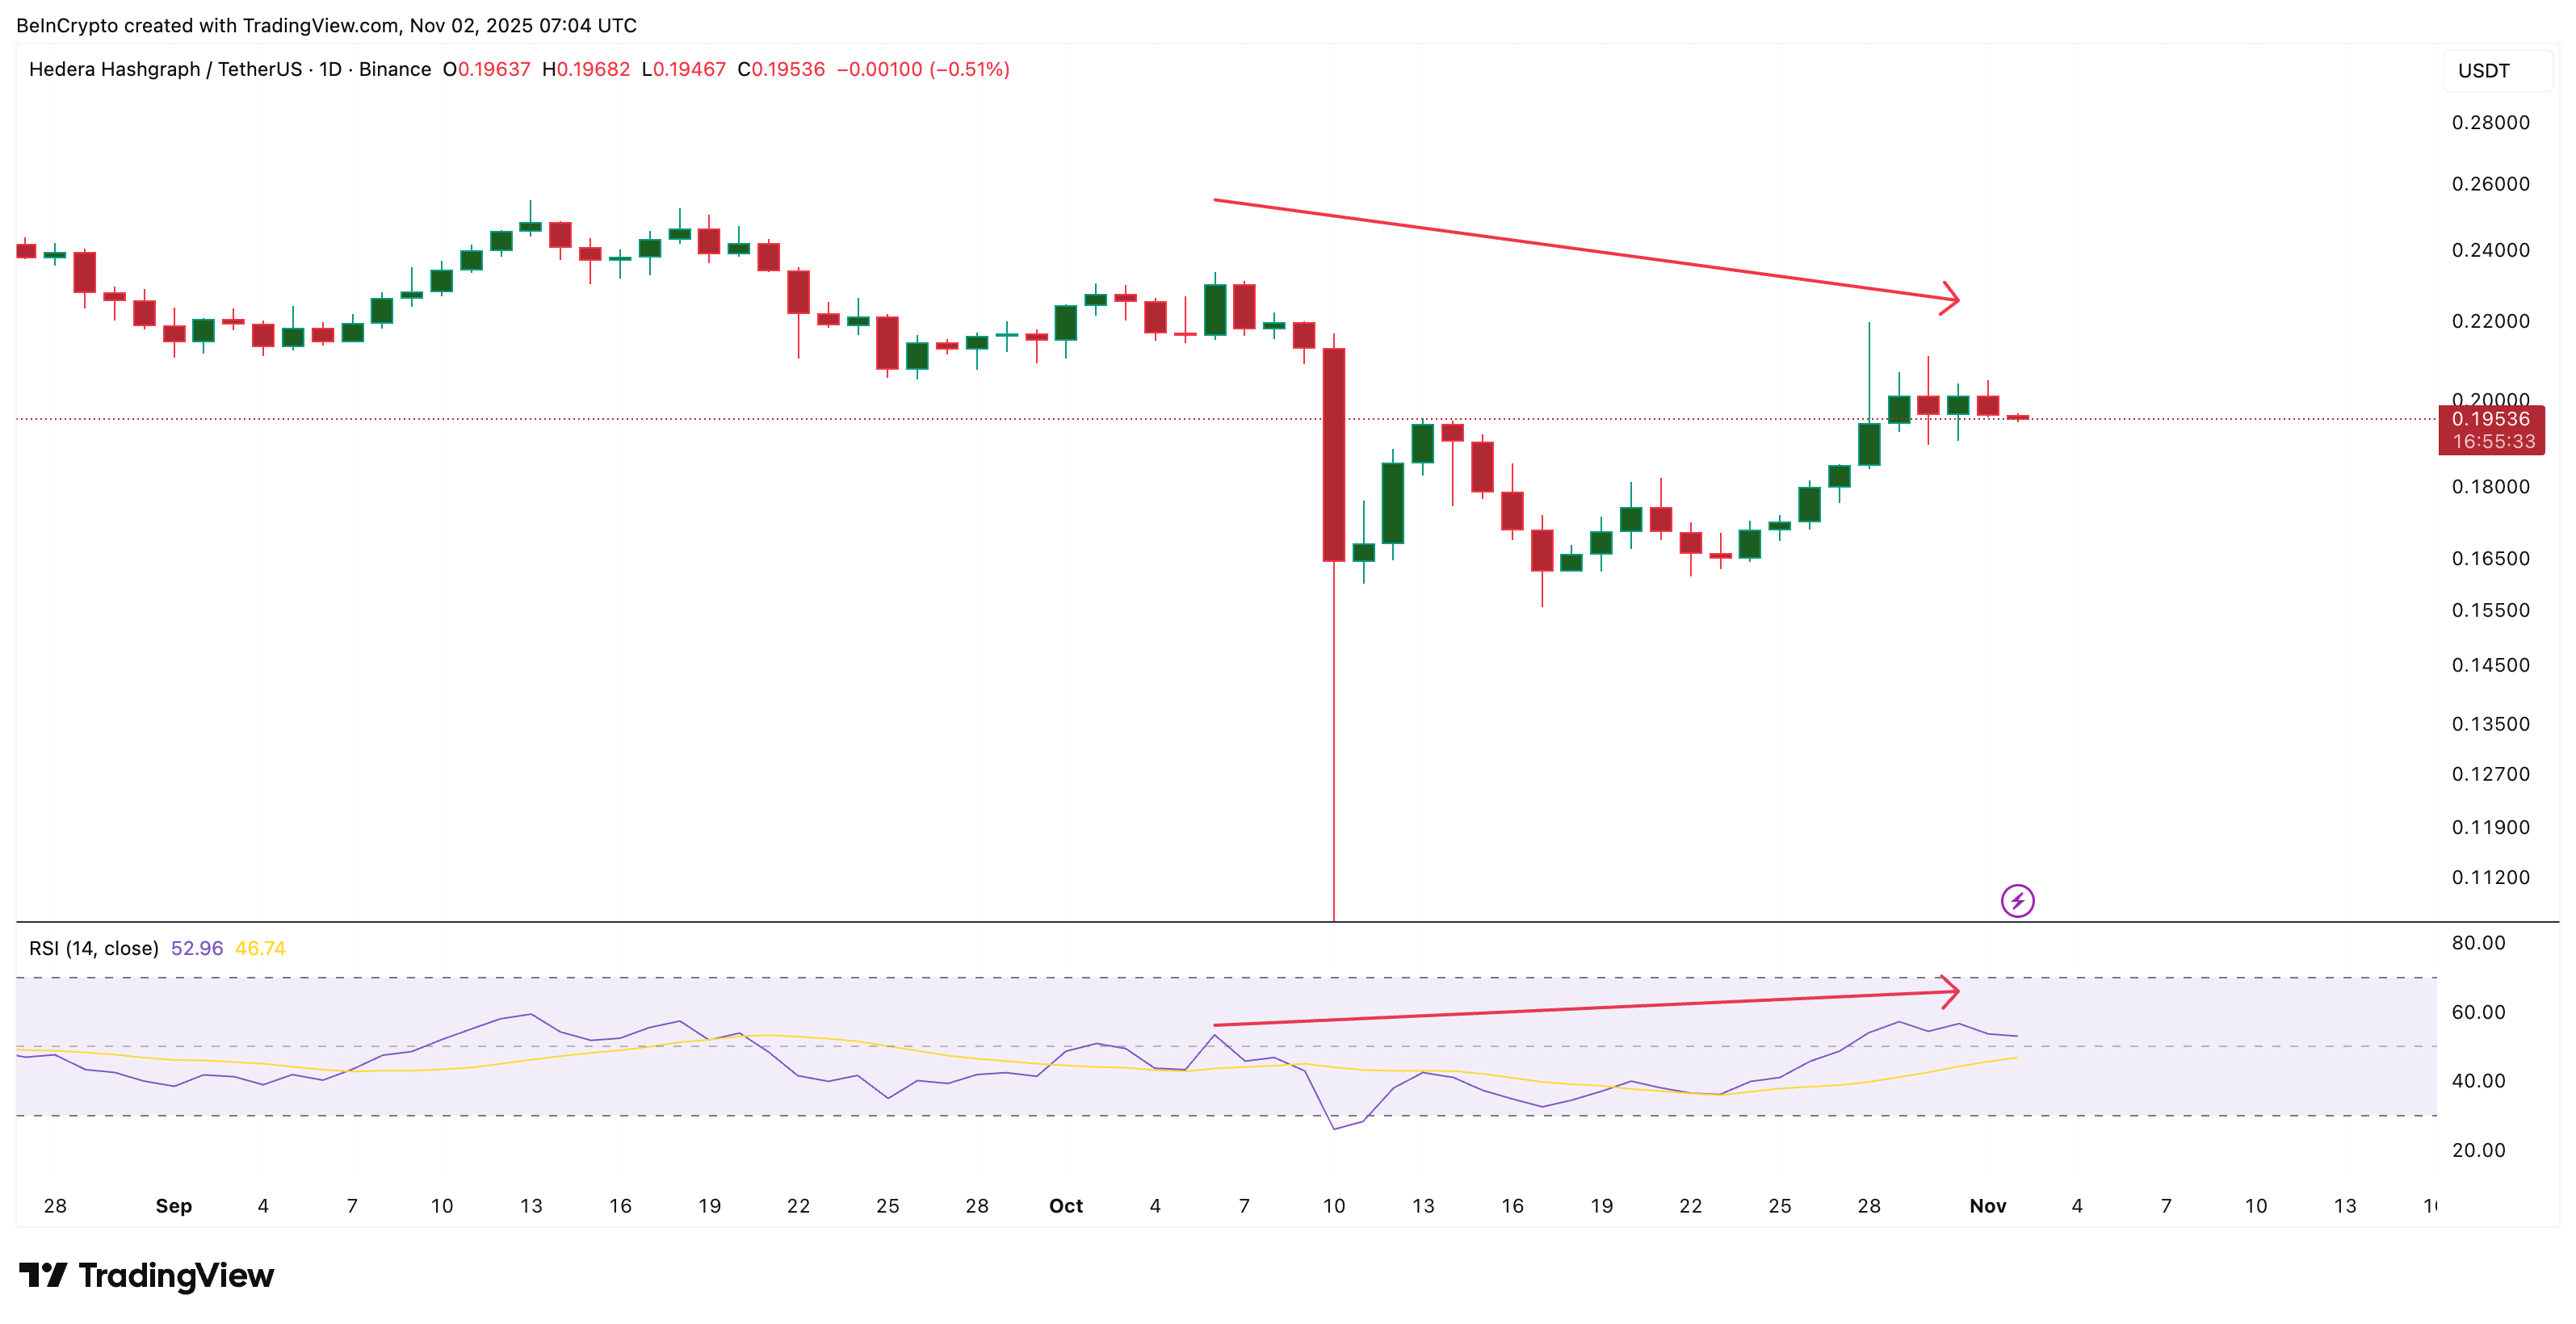
Task: Click the Oct label on the time axis
Action: (x=1066, y=1206)
